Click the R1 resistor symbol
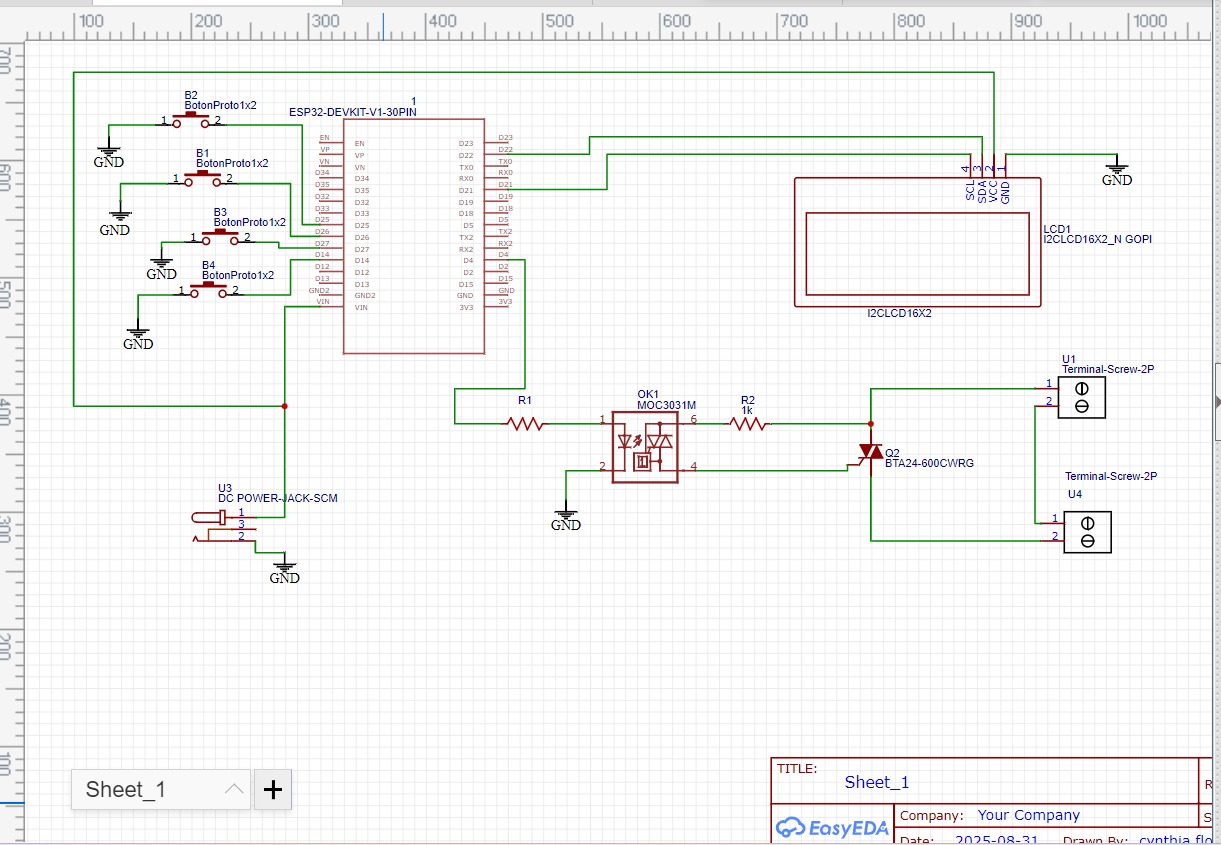Image resolution: width=1221 pixels, height=845 pixels. coord(526,424)
